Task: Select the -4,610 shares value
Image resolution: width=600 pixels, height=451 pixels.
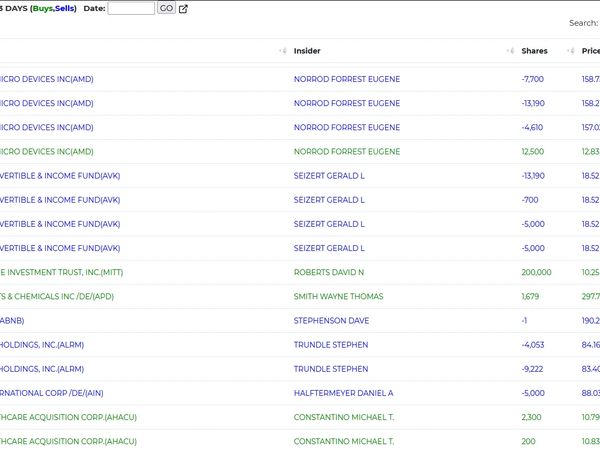Action: point(532,127)
